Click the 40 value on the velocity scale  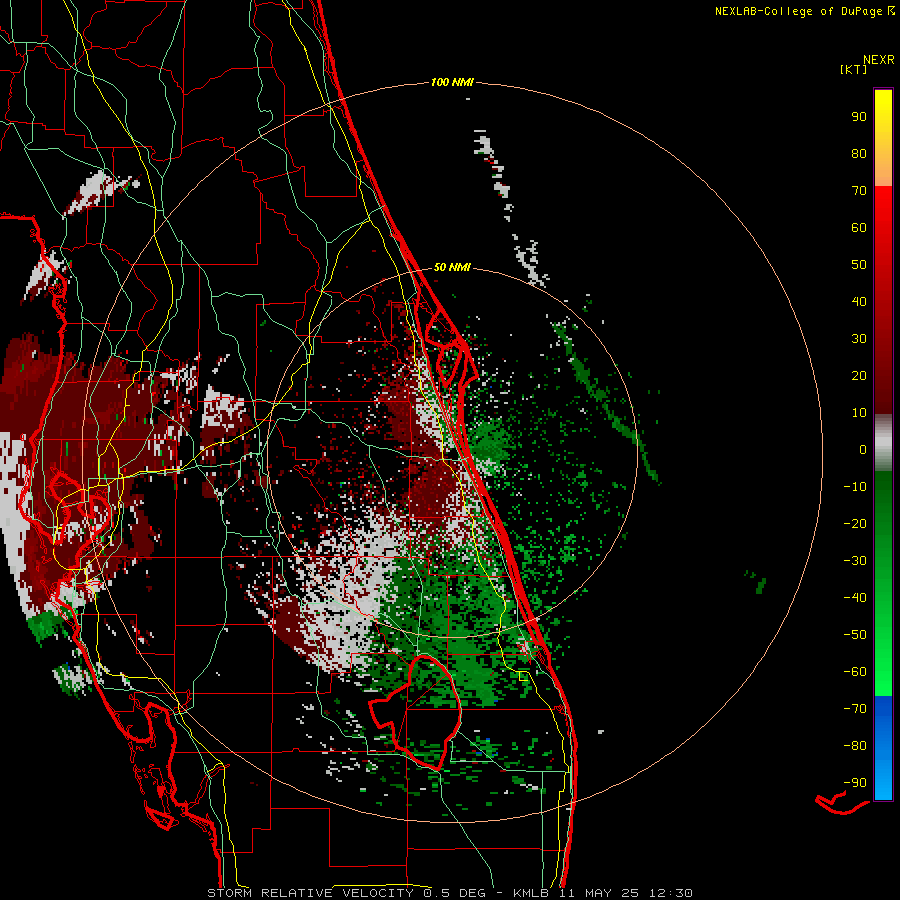(859, 301)
